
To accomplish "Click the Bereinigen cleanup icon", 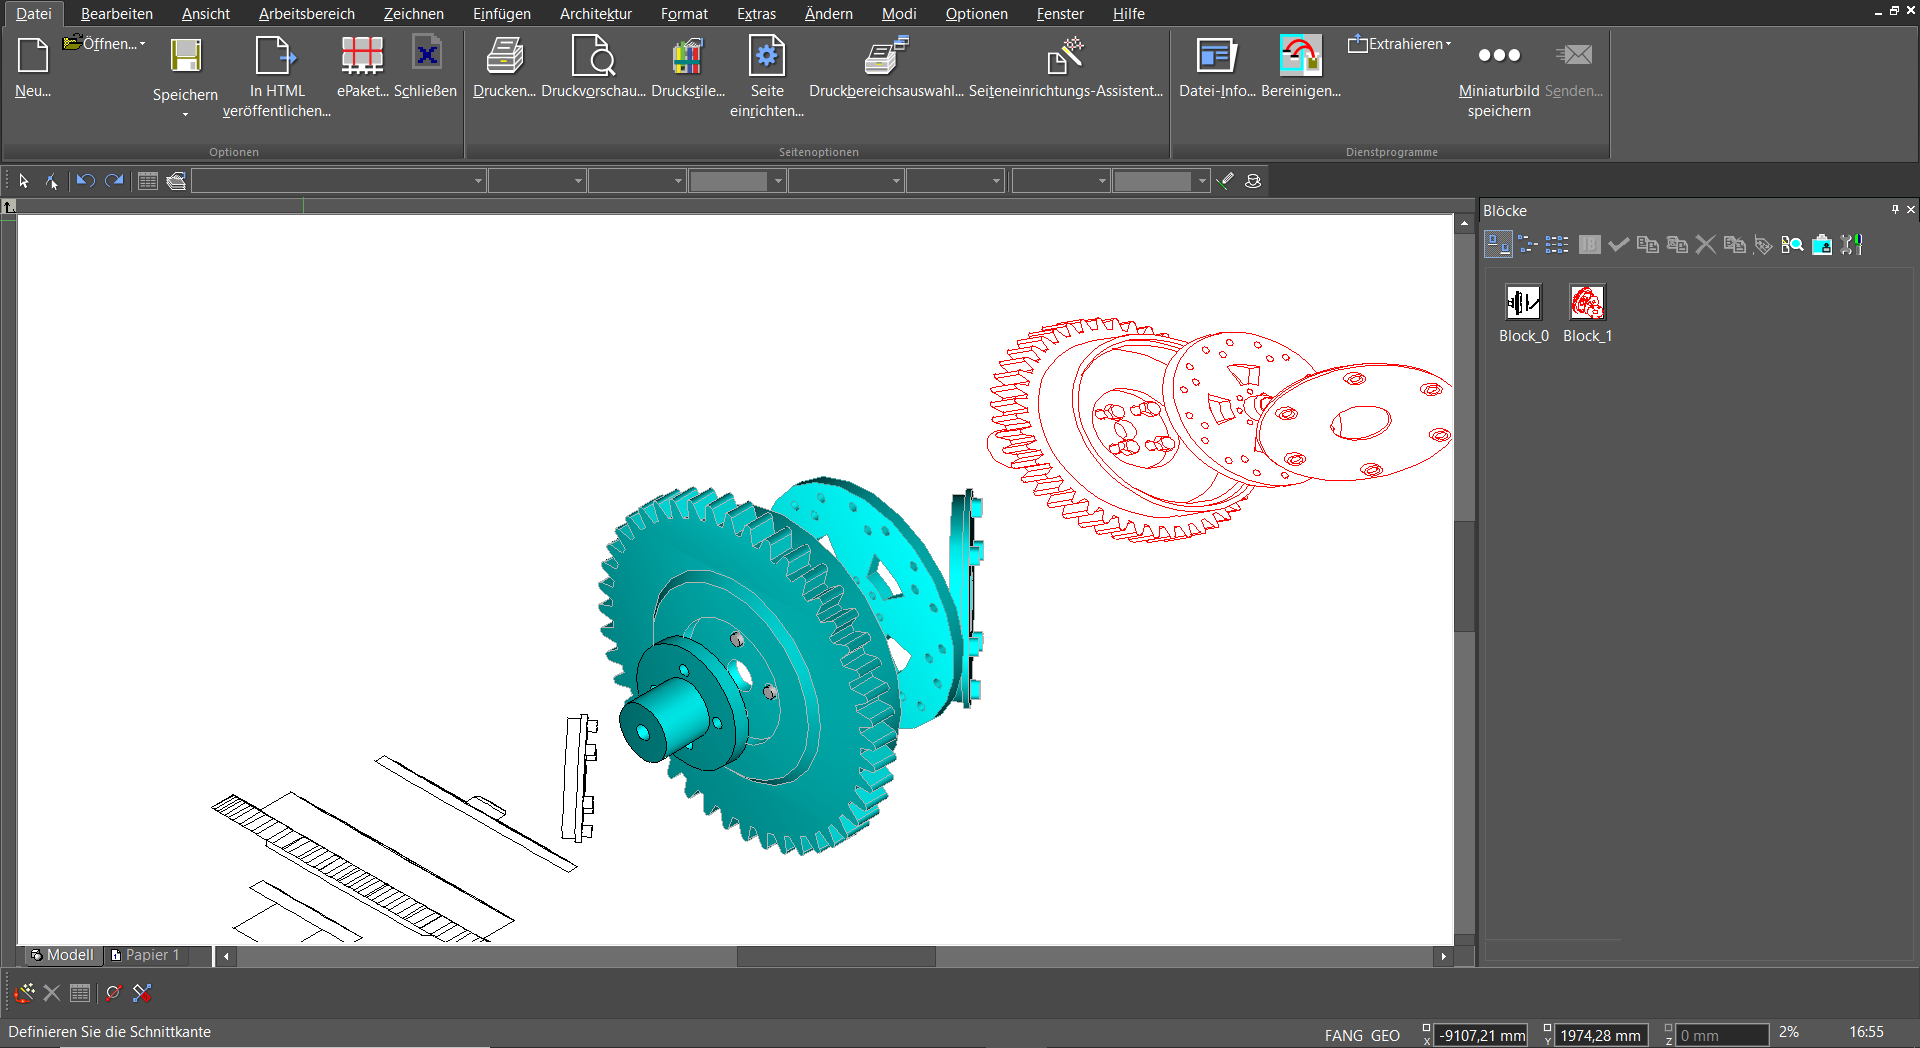I will point(1300,57).
